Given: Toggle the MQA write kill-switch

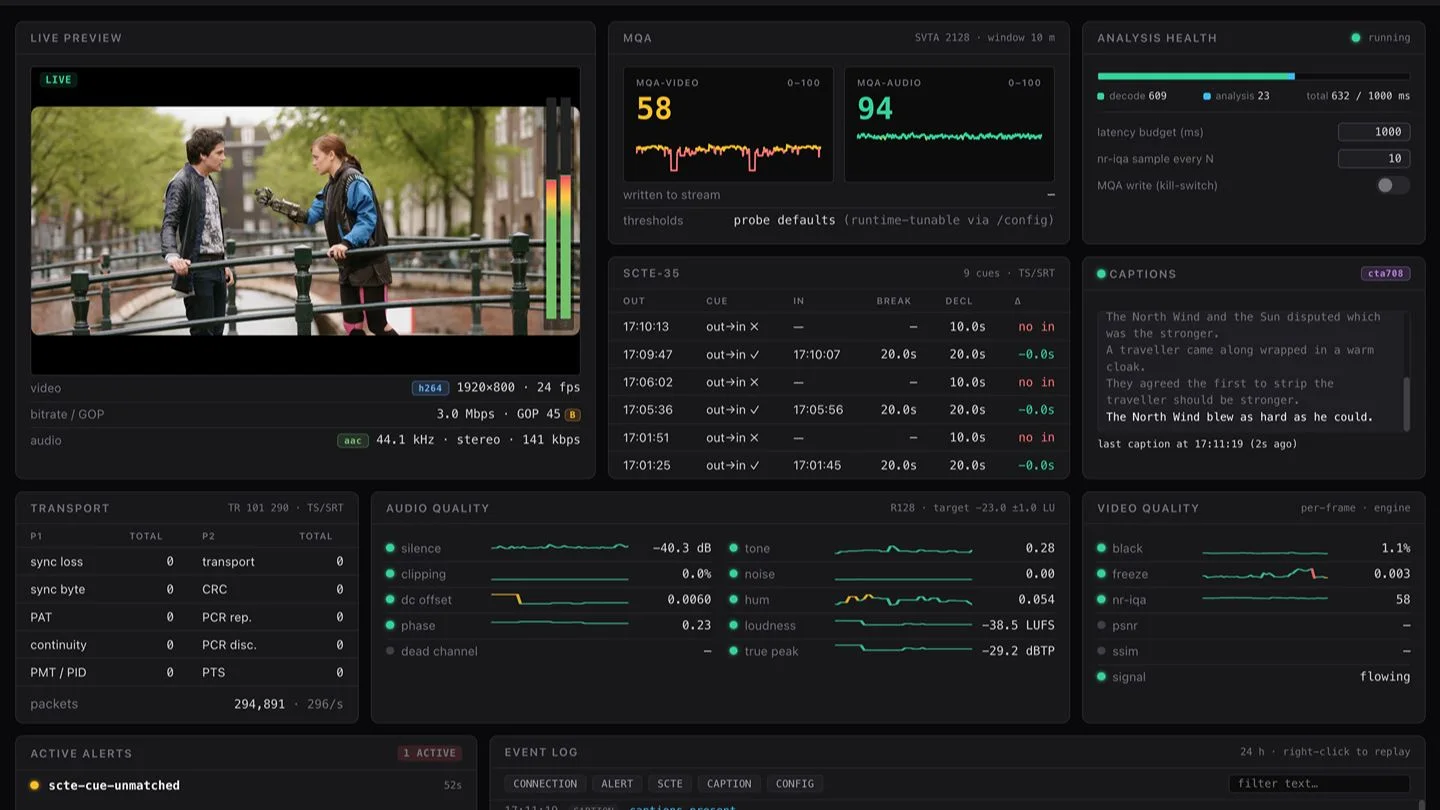Looking at the screenshot, I should coord(1393,185).
